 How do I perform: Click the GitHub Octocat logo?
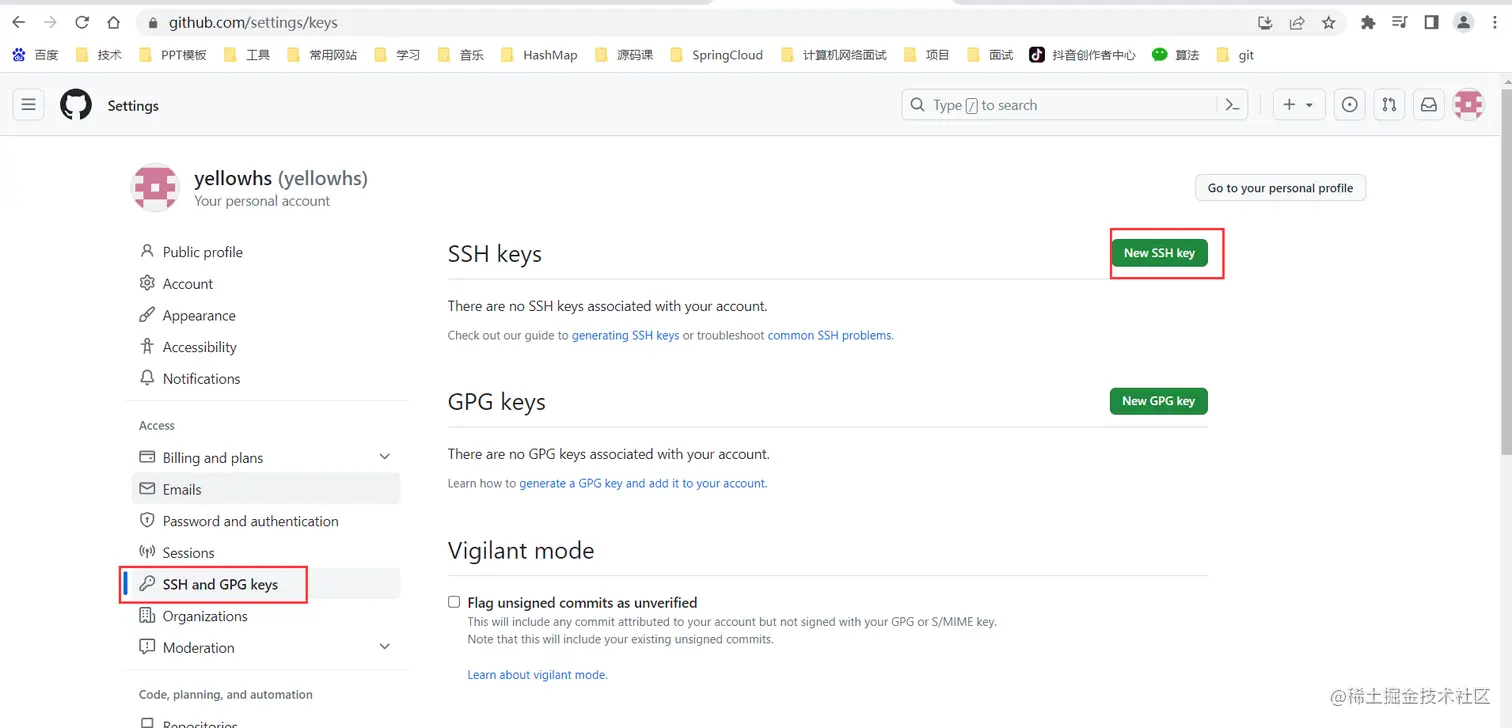(76, 105)
